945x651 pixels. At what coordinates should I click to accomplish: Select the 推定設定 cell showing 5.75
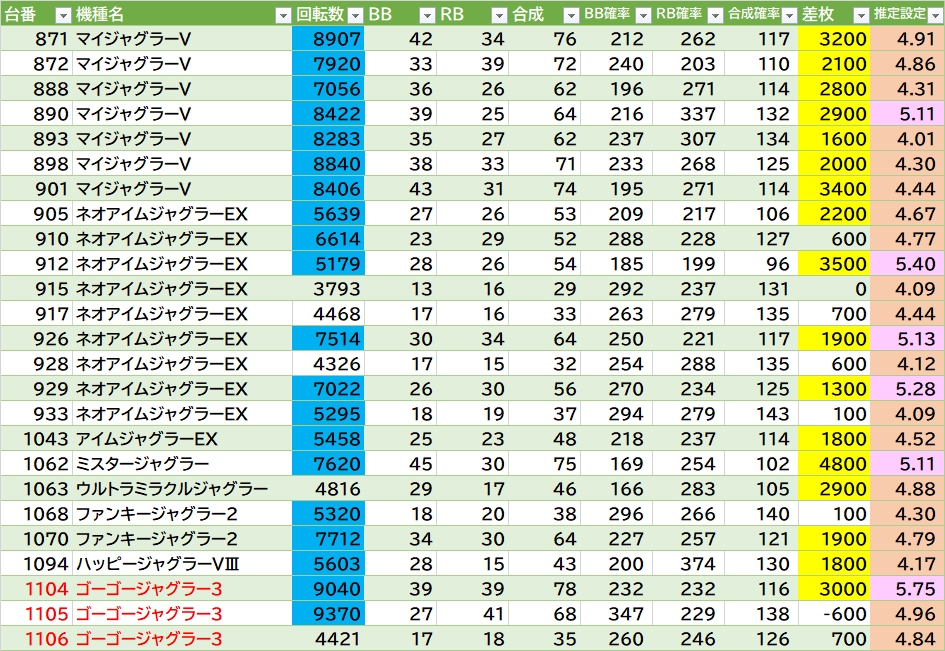coord(907,589)
